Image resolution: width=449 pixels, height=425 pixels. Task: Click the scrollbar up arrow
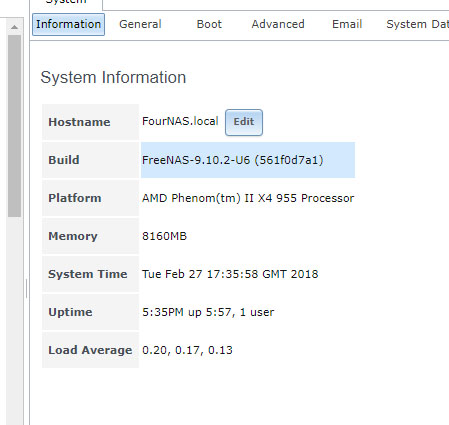[x=14, y=27]
